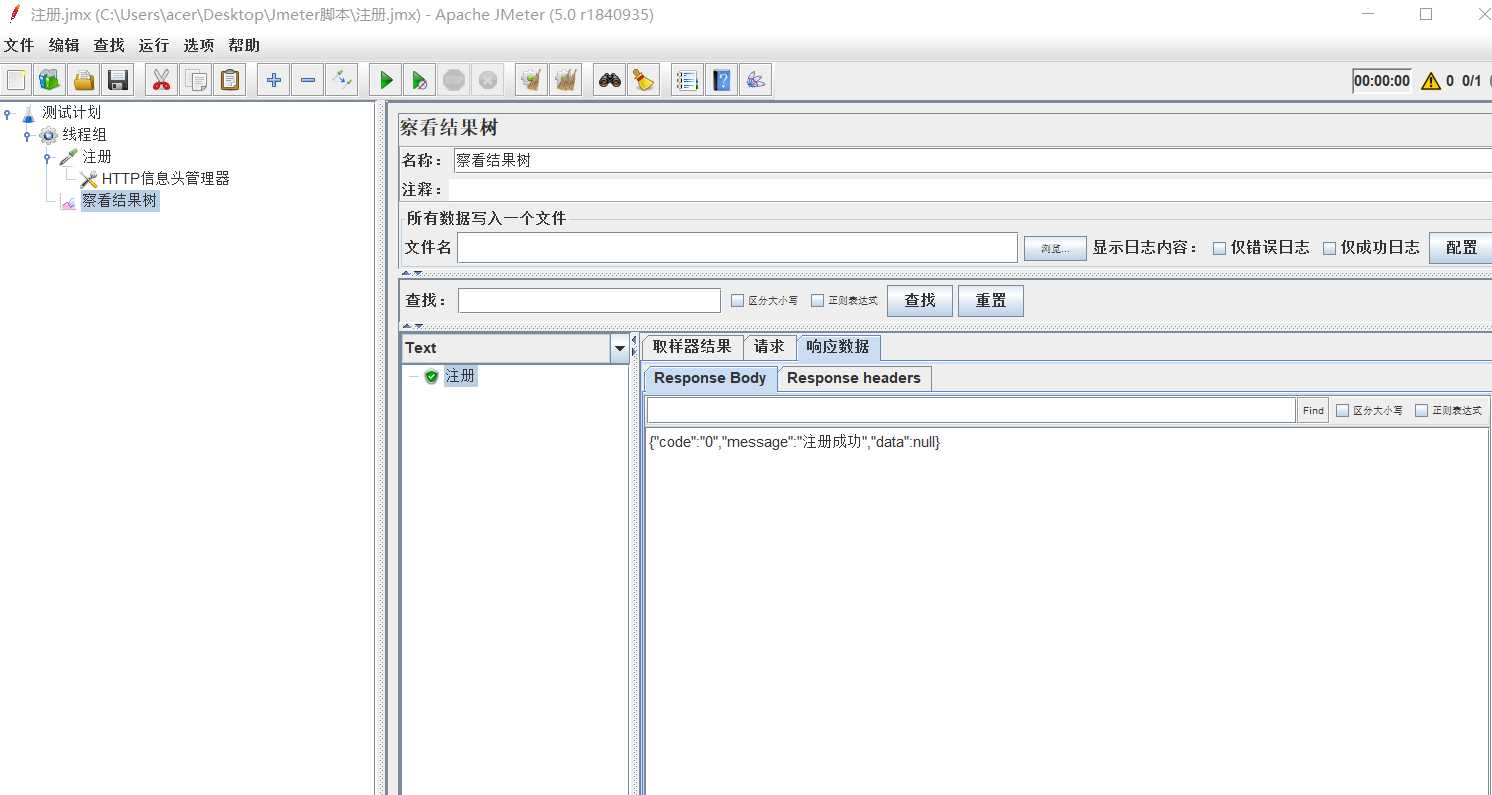Click into the 查找 search text field

[x=589, y=300]
